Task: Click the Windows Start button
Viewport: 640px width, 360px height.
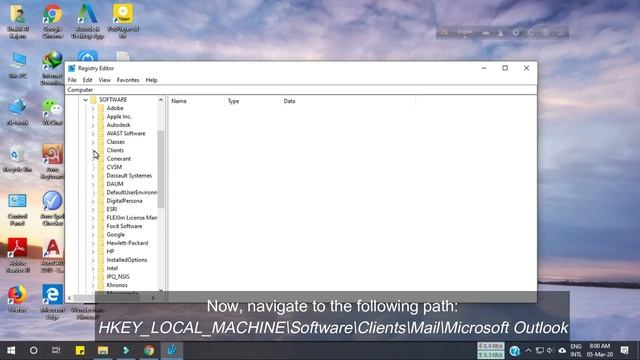Action: pos(11,350)
